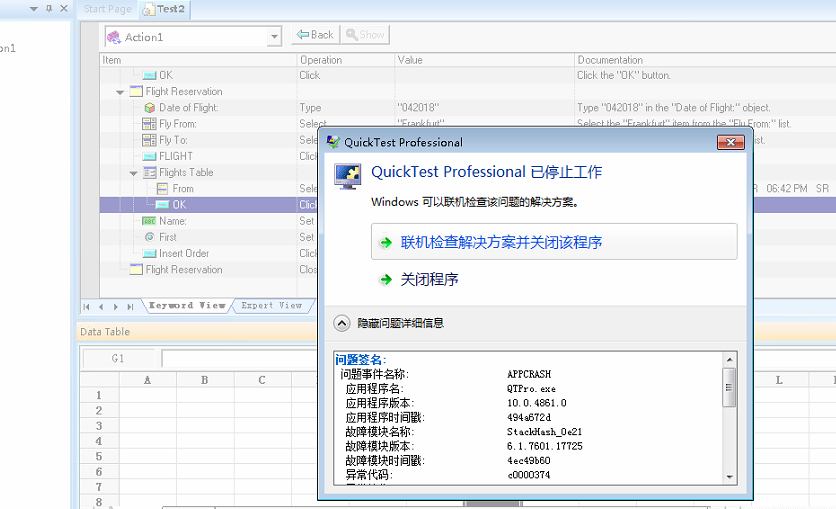Select row 5 header in Data Table
836x509 pixels.
pos(99,457)
